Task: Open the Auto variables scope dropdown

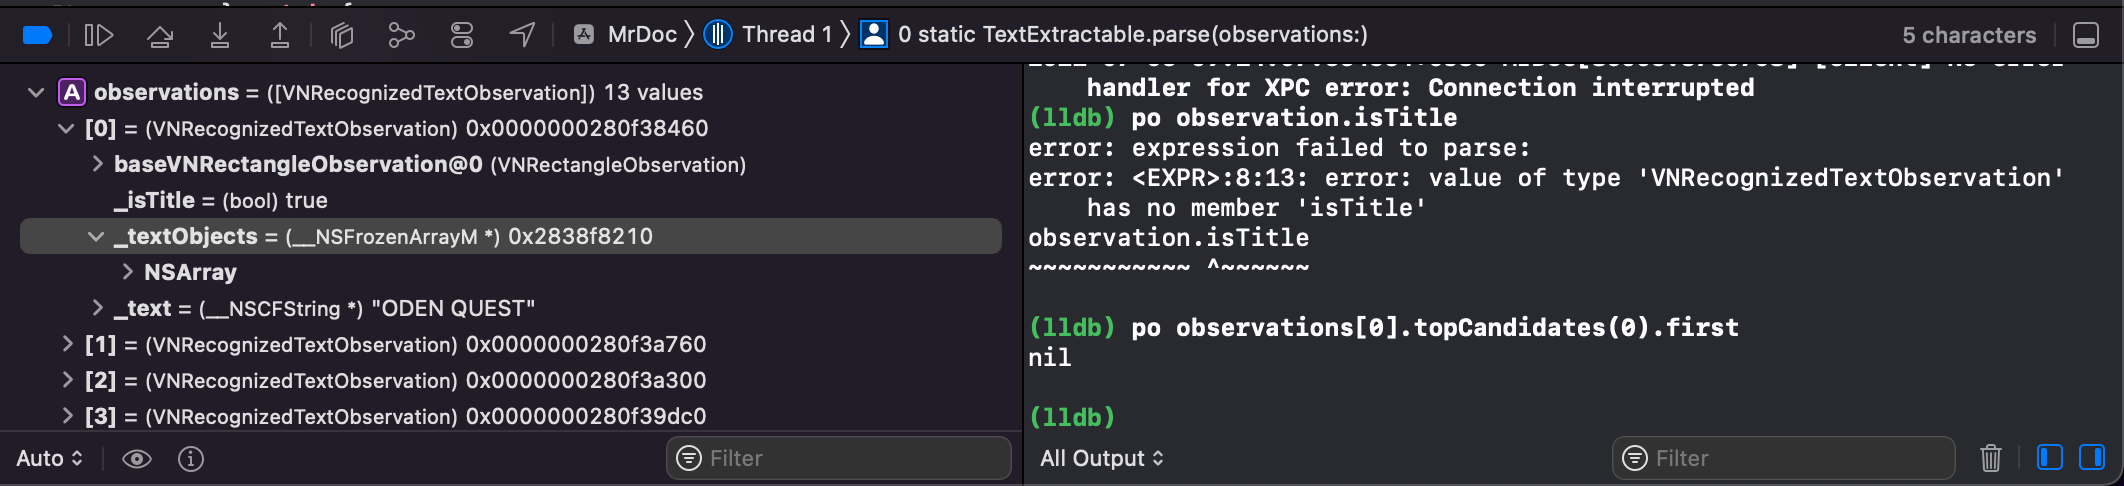Action: click(x=49, y=458)
